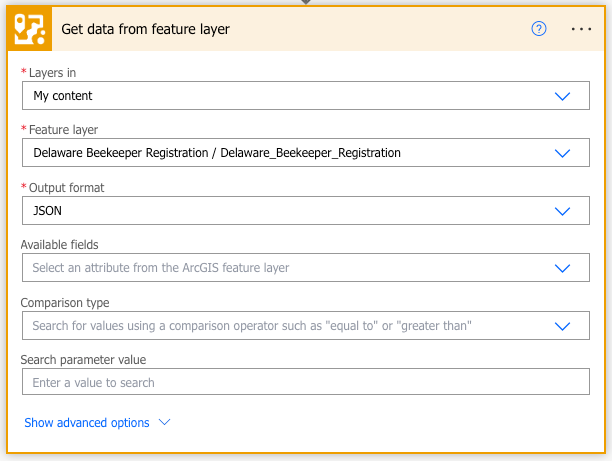Open the Output format dropdown arrow
This screenshot has width=612, height=461.
[562, 211]
